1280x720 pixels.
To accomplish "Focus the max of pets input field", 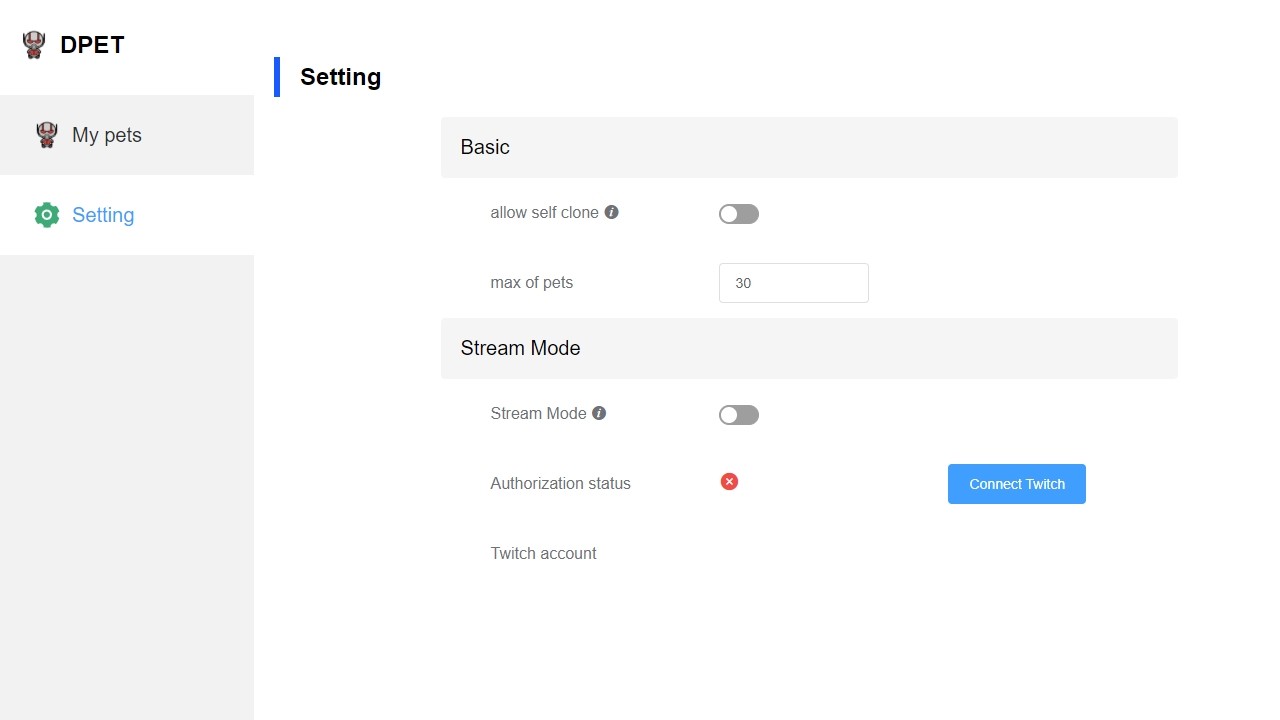I will tap(793, 283).
